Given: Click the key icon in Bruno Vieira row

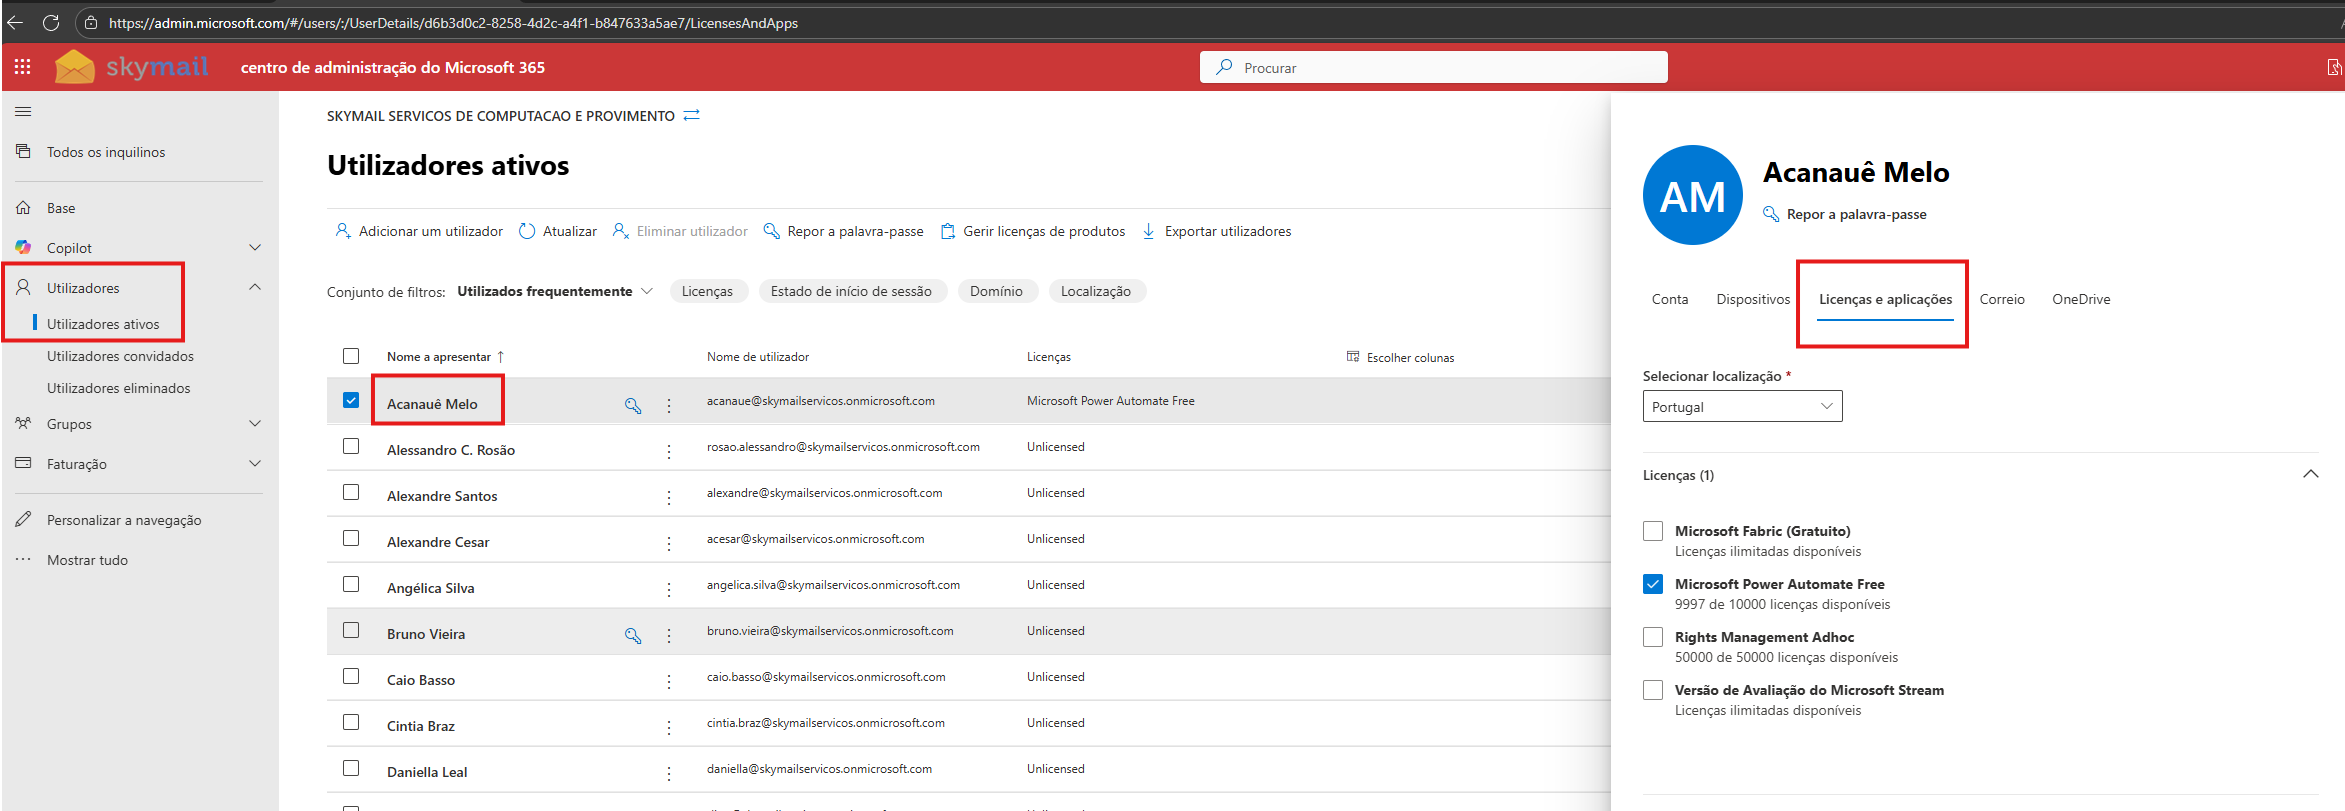Looking at the screenshot, I should [x=633, y=635].
